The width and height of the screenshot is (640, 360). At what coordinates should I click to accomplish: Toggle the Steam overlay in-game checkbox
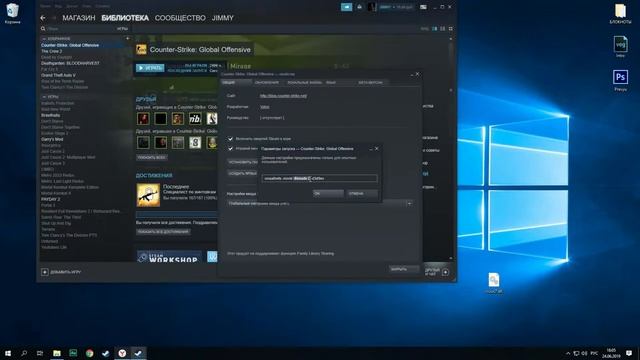pyautogui.click(x=230, y=139)
